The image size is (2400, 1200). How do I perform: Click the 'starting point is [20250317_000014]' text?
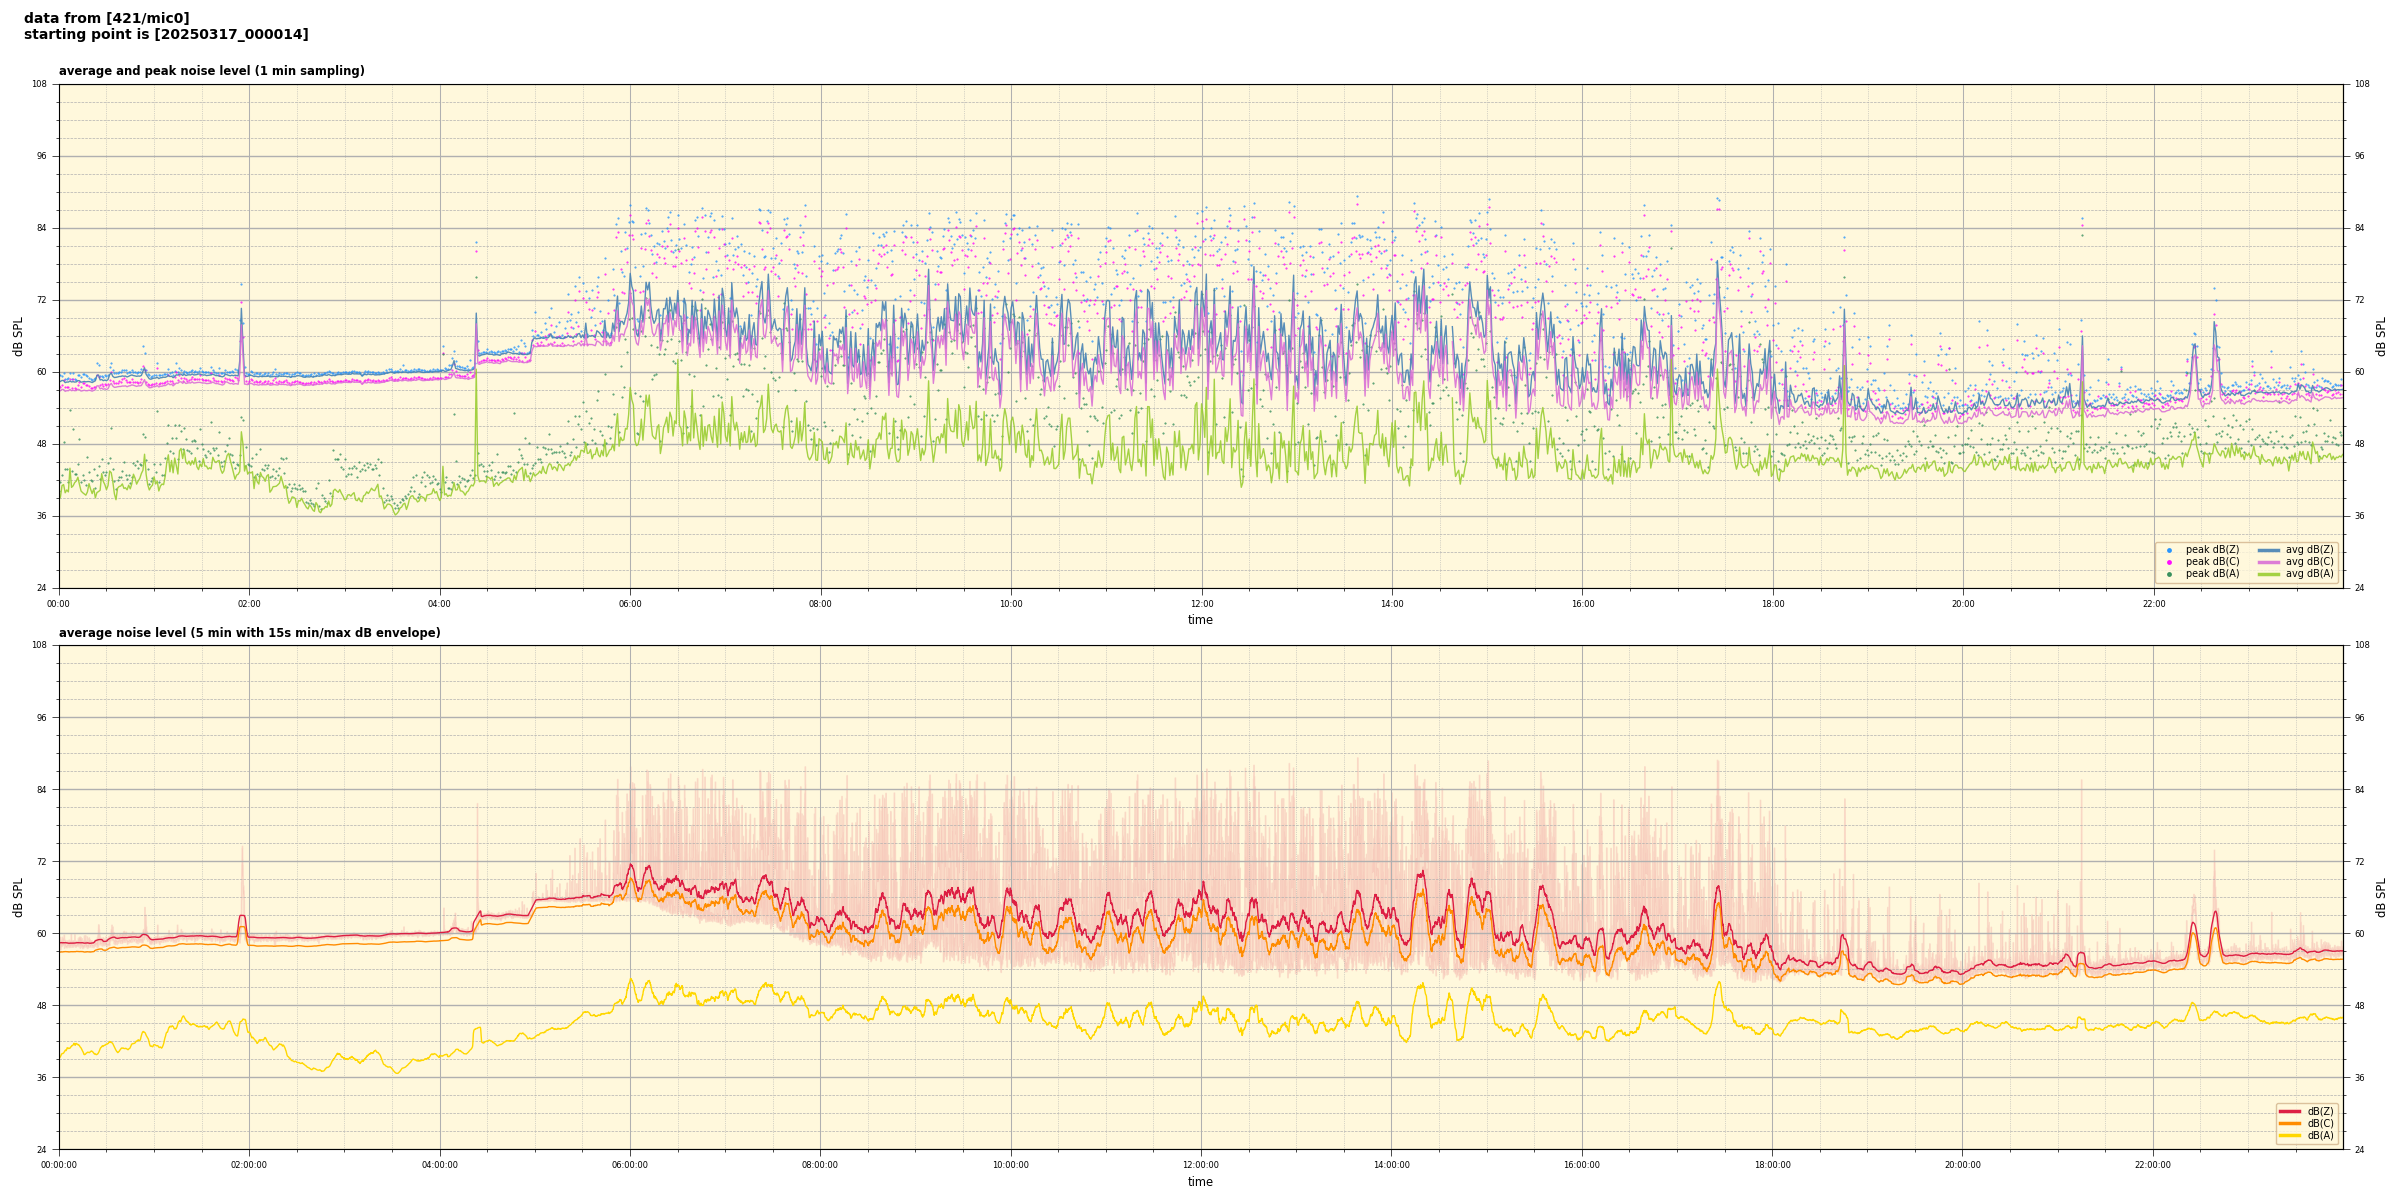(x=166, y=35)
